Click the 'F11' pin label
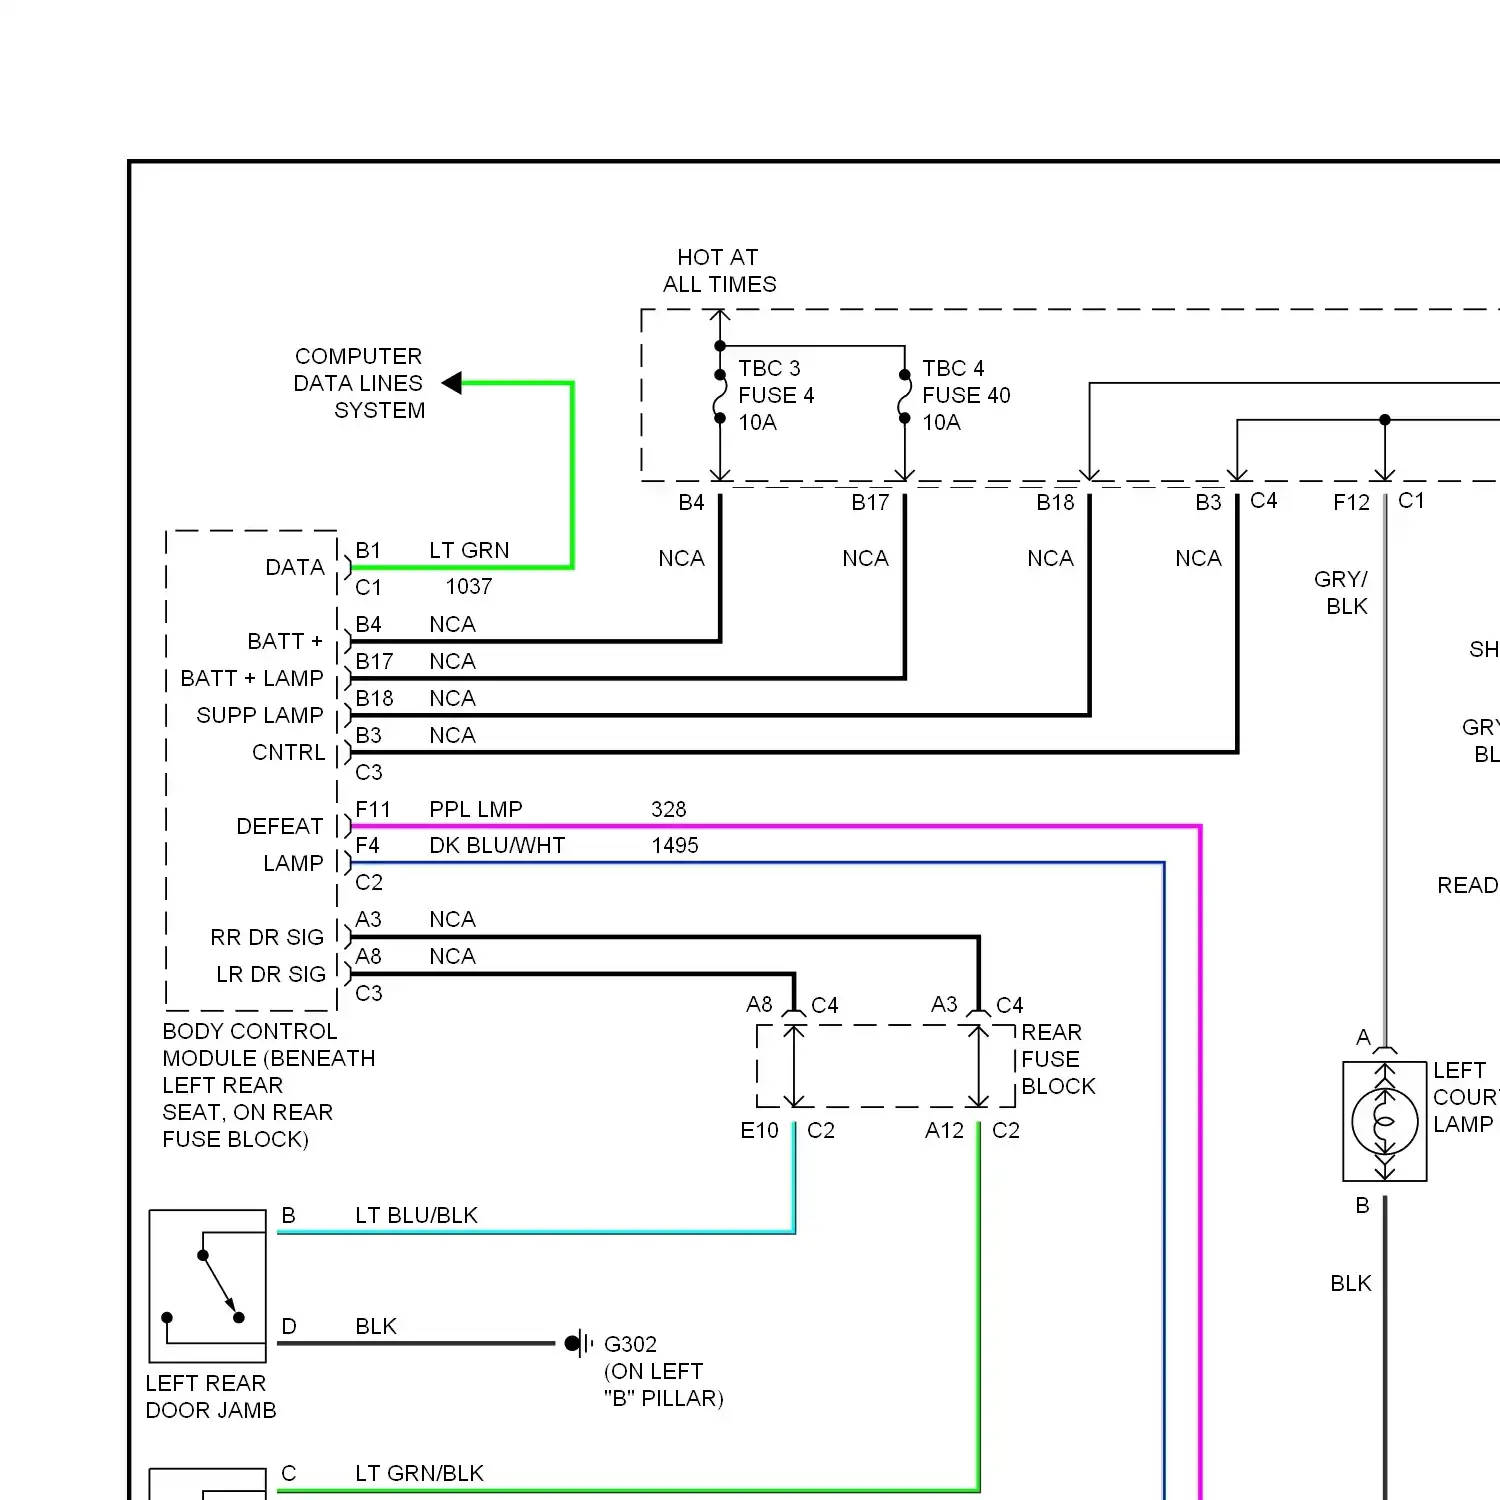The height and width of the screenshot is (1500, 1500). click(373, 809)
